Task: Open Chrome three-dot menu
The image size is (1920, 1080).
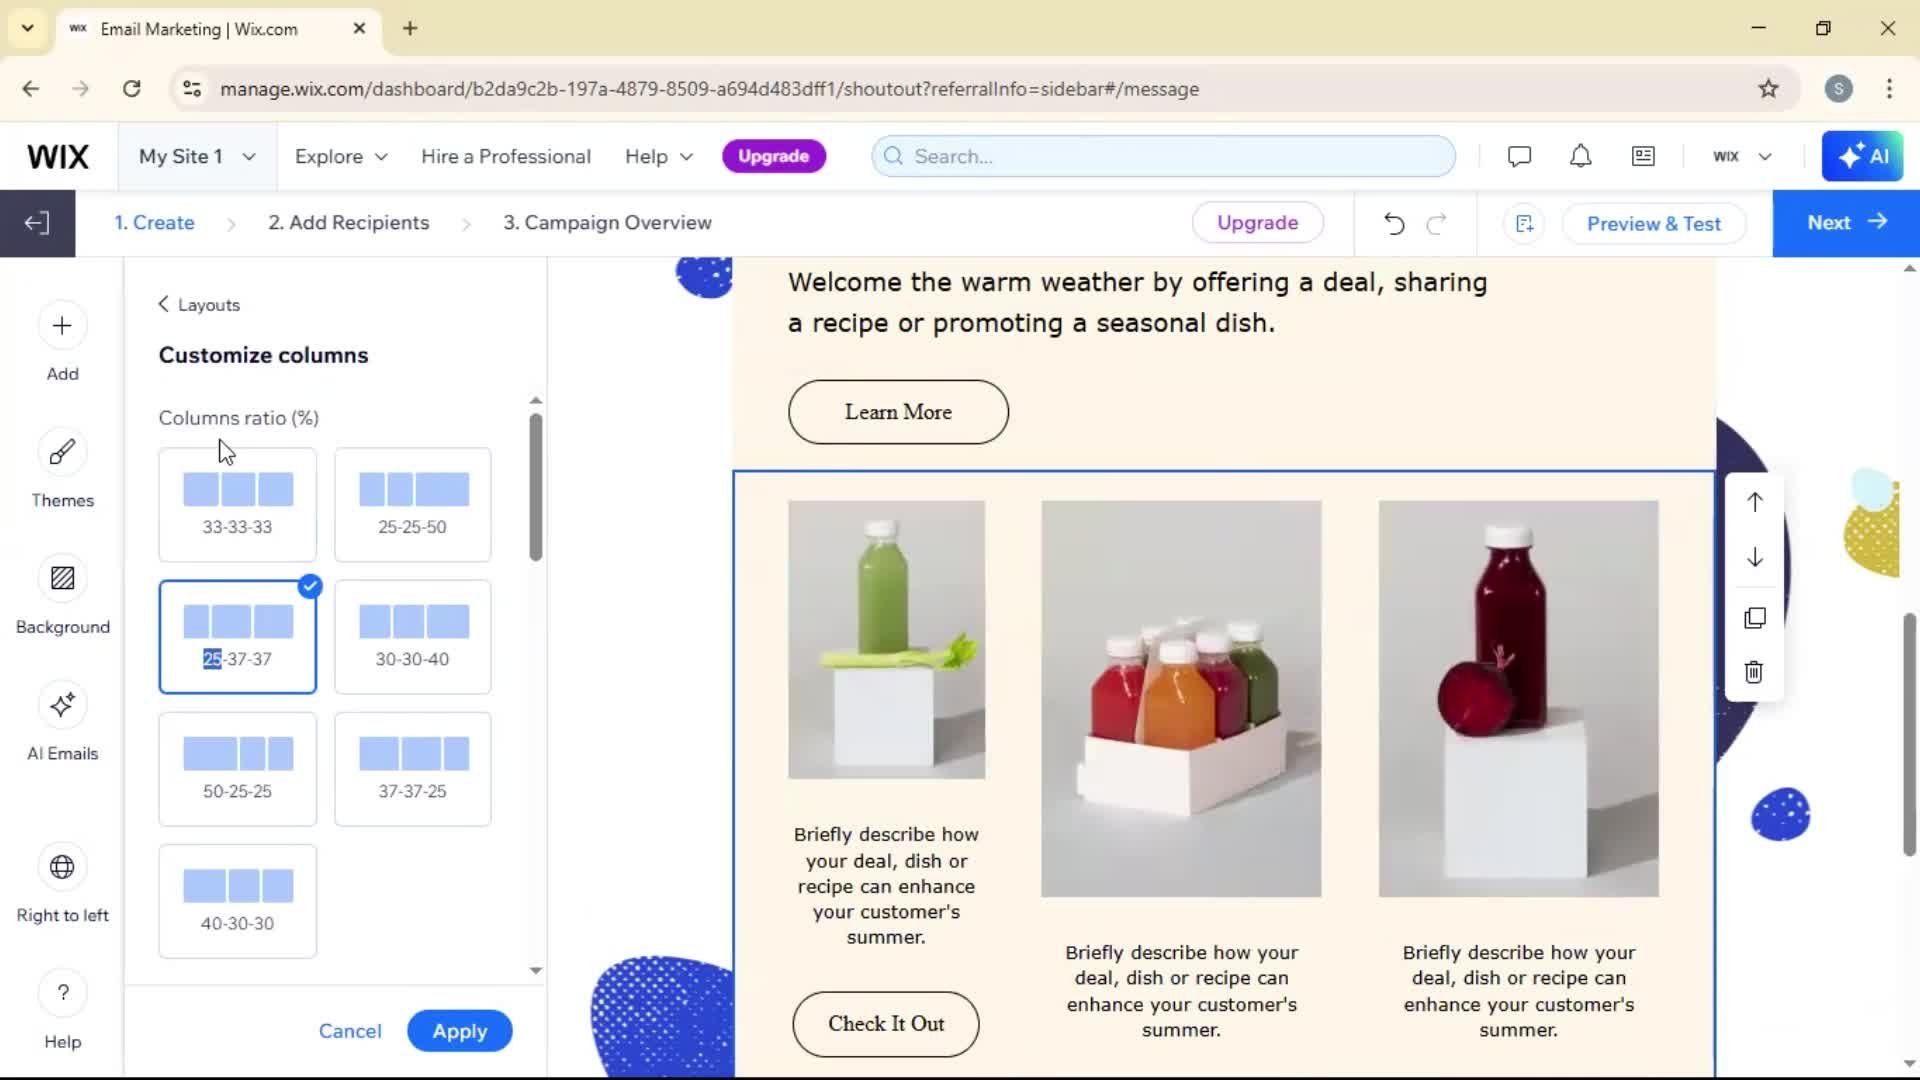Action: point(1889,89)
